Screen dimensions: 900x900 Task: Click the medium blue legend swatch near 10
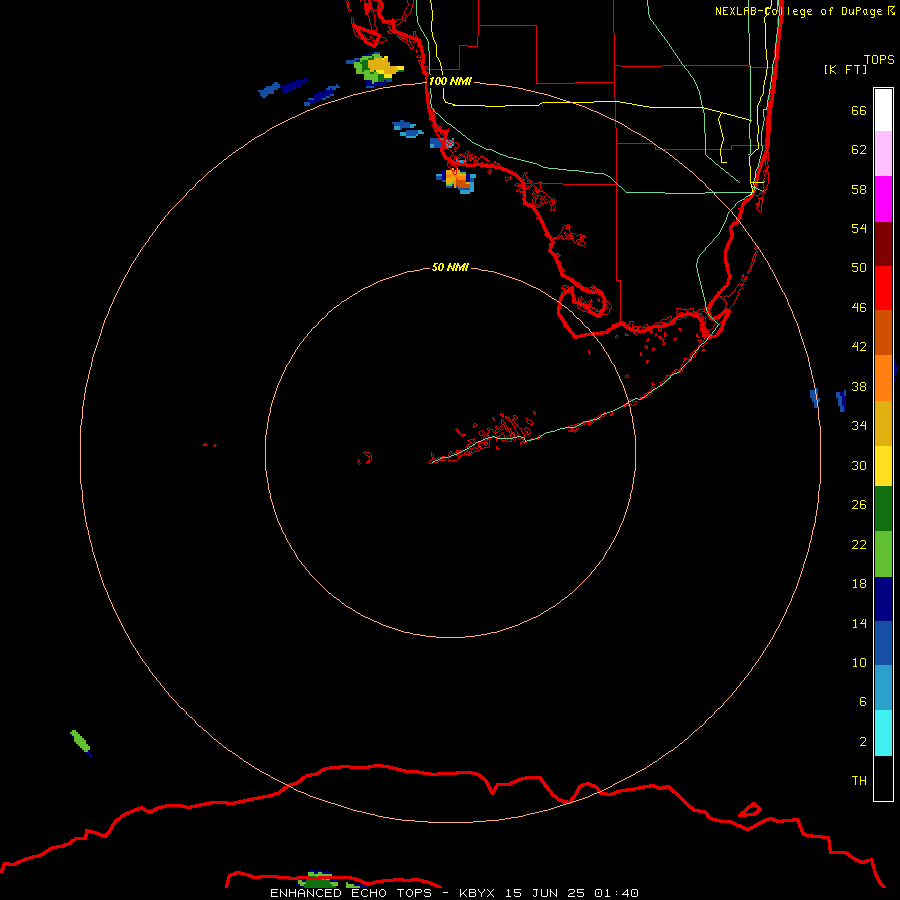(x=883, y=643)
